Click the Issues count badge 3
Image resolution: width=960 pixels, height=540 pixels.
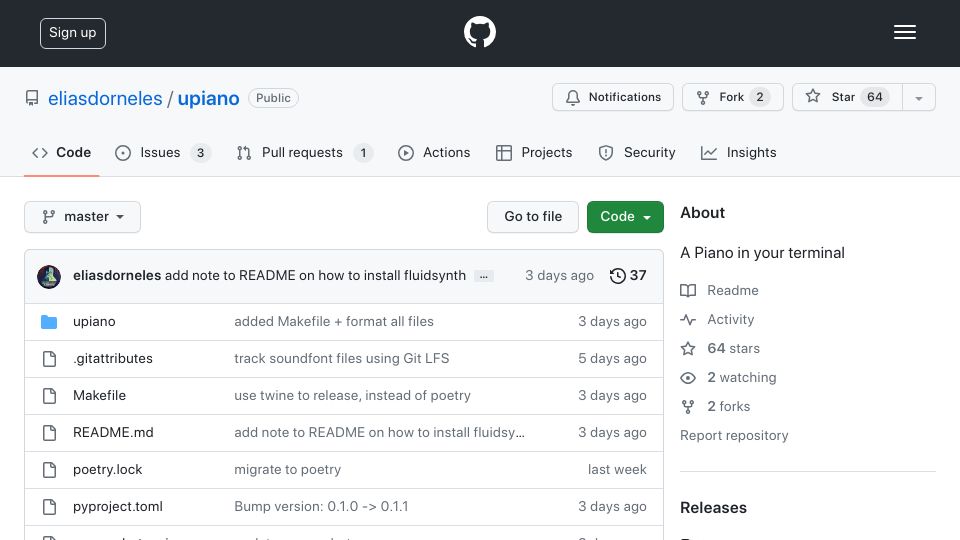[x=200, y=152]
